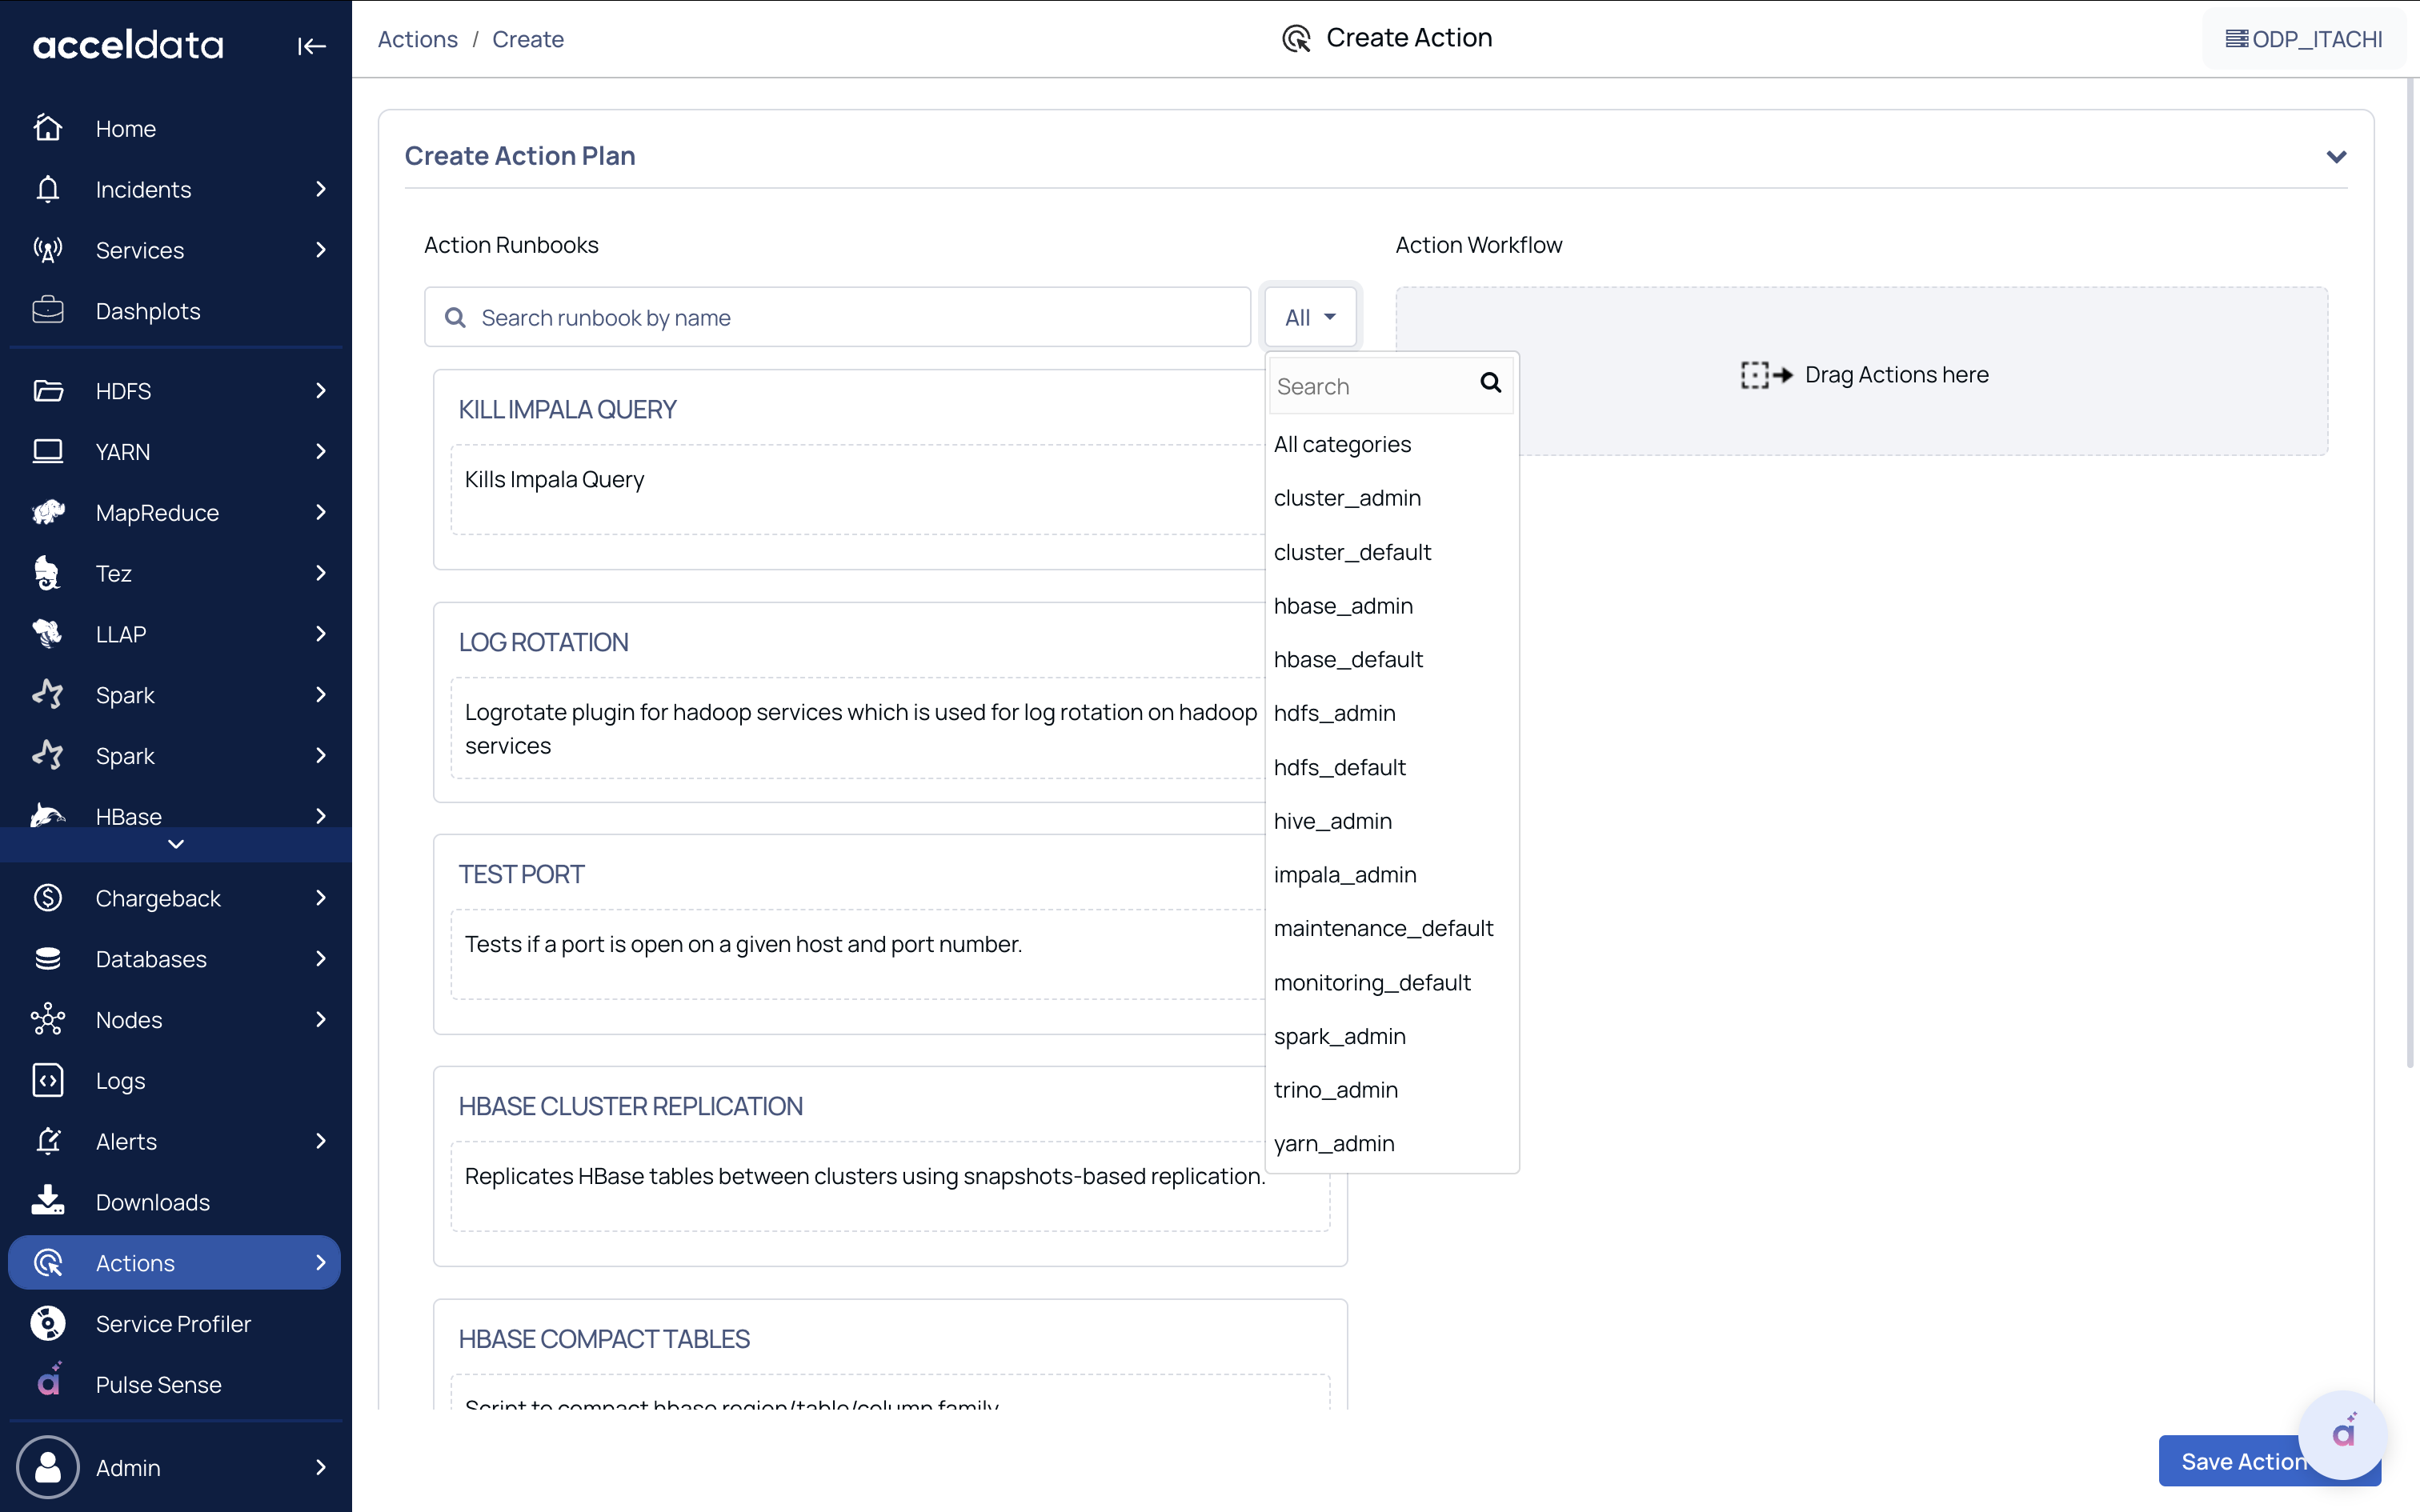Collapse the Create Action Plan panel
Image resolution: width=2420 pixels, height=1512 pixels.
tap(2336, 157)
